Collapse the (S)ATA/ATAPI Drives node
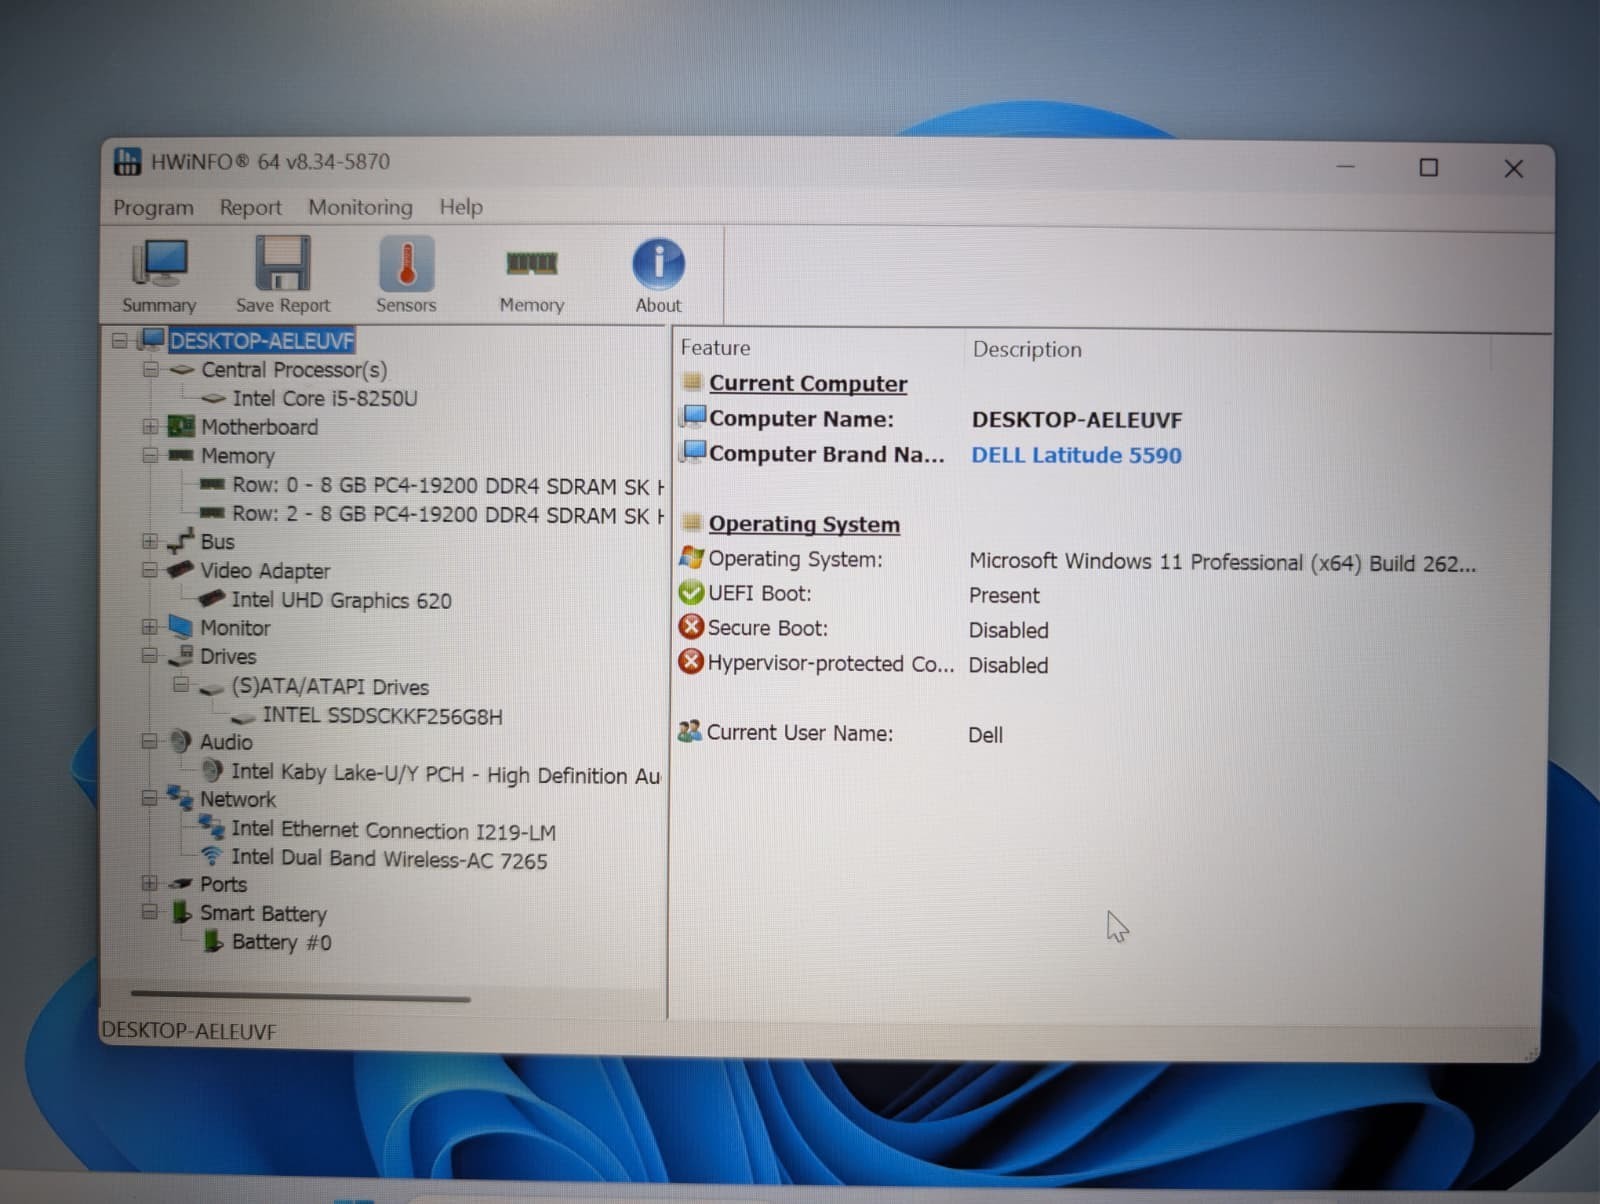 point(181,685)
